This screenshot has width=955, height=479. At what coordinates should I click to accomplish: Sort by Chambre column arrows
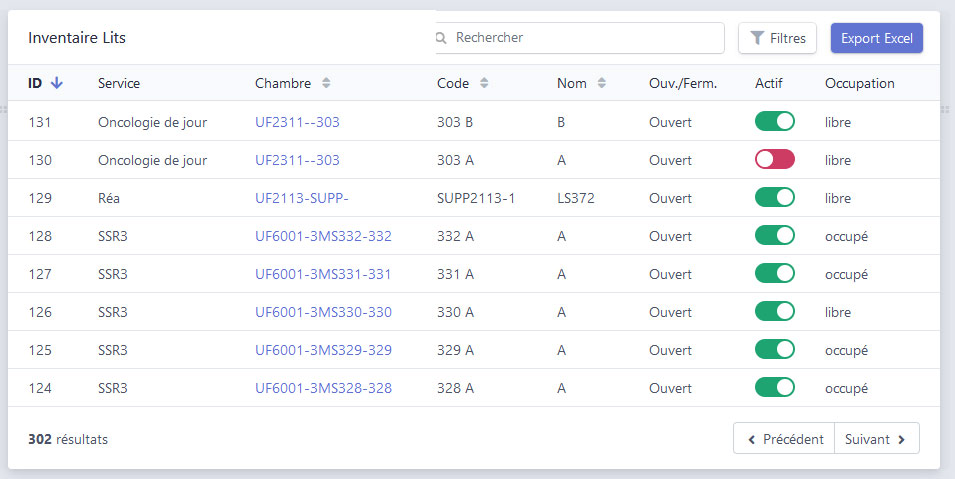click(x=326, y=83)
